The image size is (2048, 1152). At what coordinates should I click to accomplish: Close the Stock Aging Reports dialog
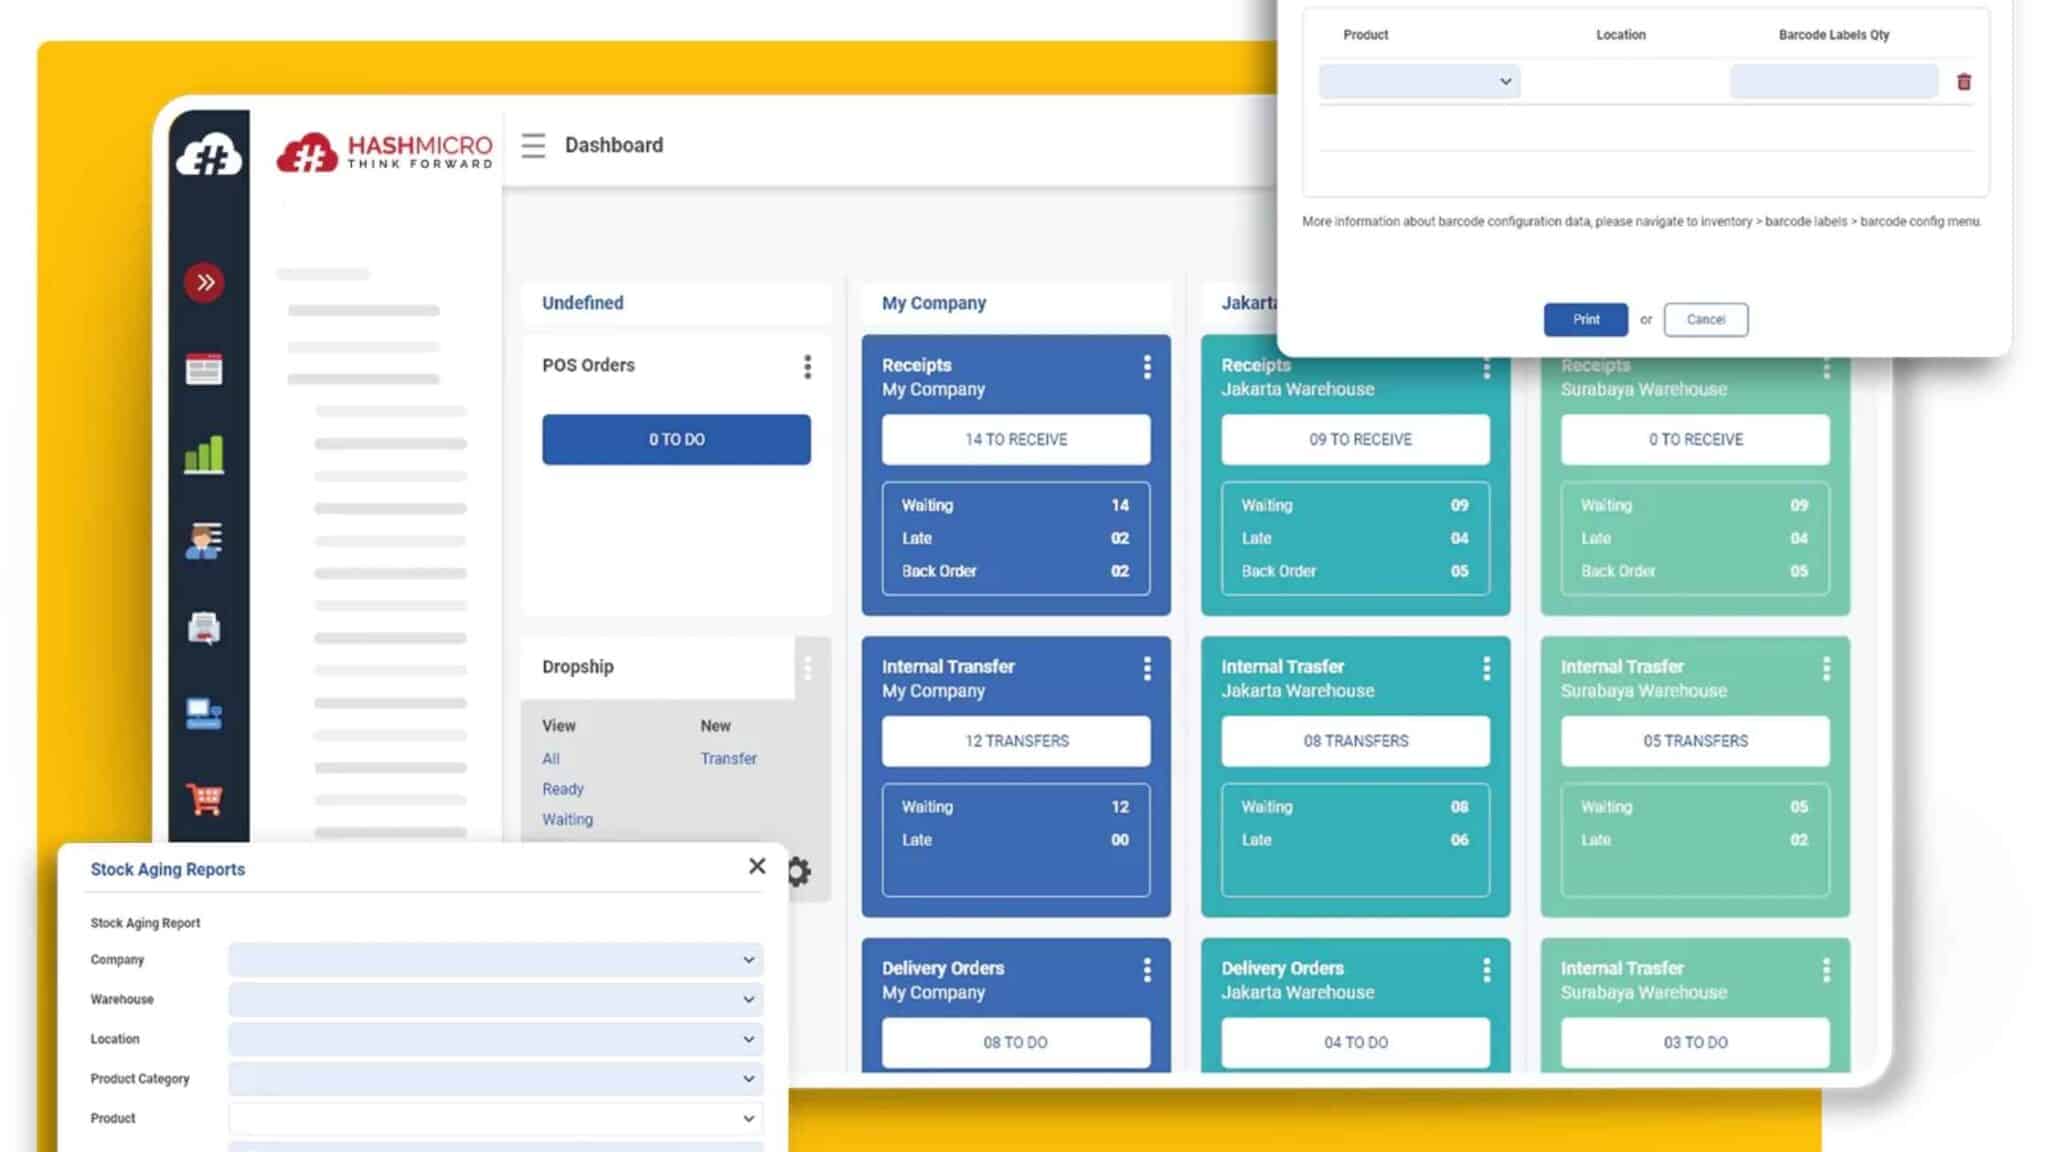[757, 866]
